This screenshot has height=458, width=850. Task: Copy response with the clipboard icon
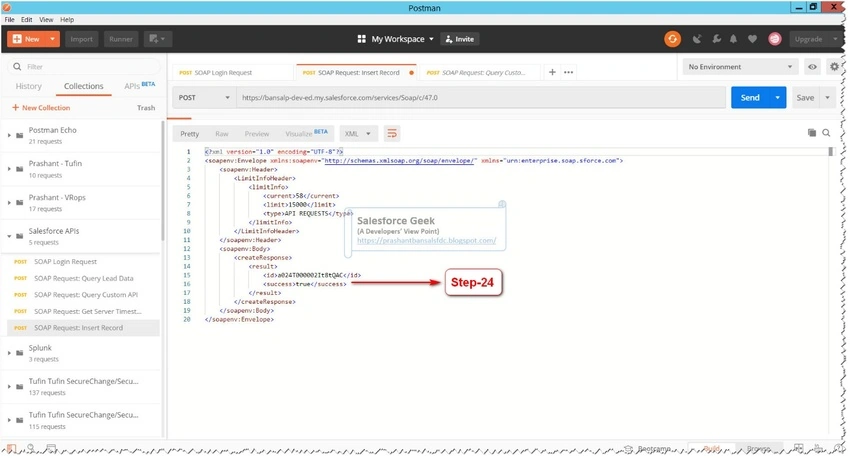point(812,133)
